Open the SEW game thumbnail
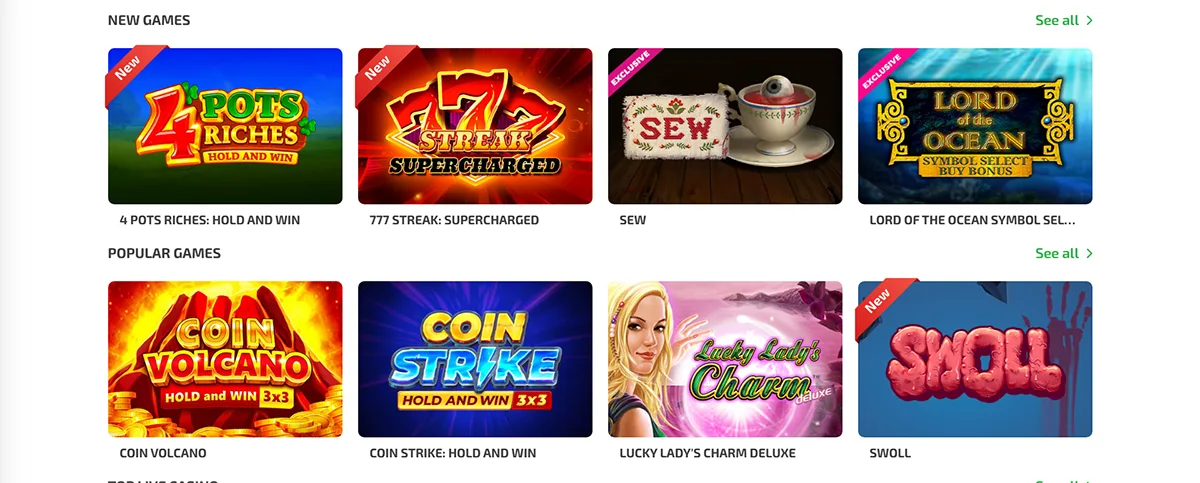The image size is (1200, 483). [x=725, y=126]
